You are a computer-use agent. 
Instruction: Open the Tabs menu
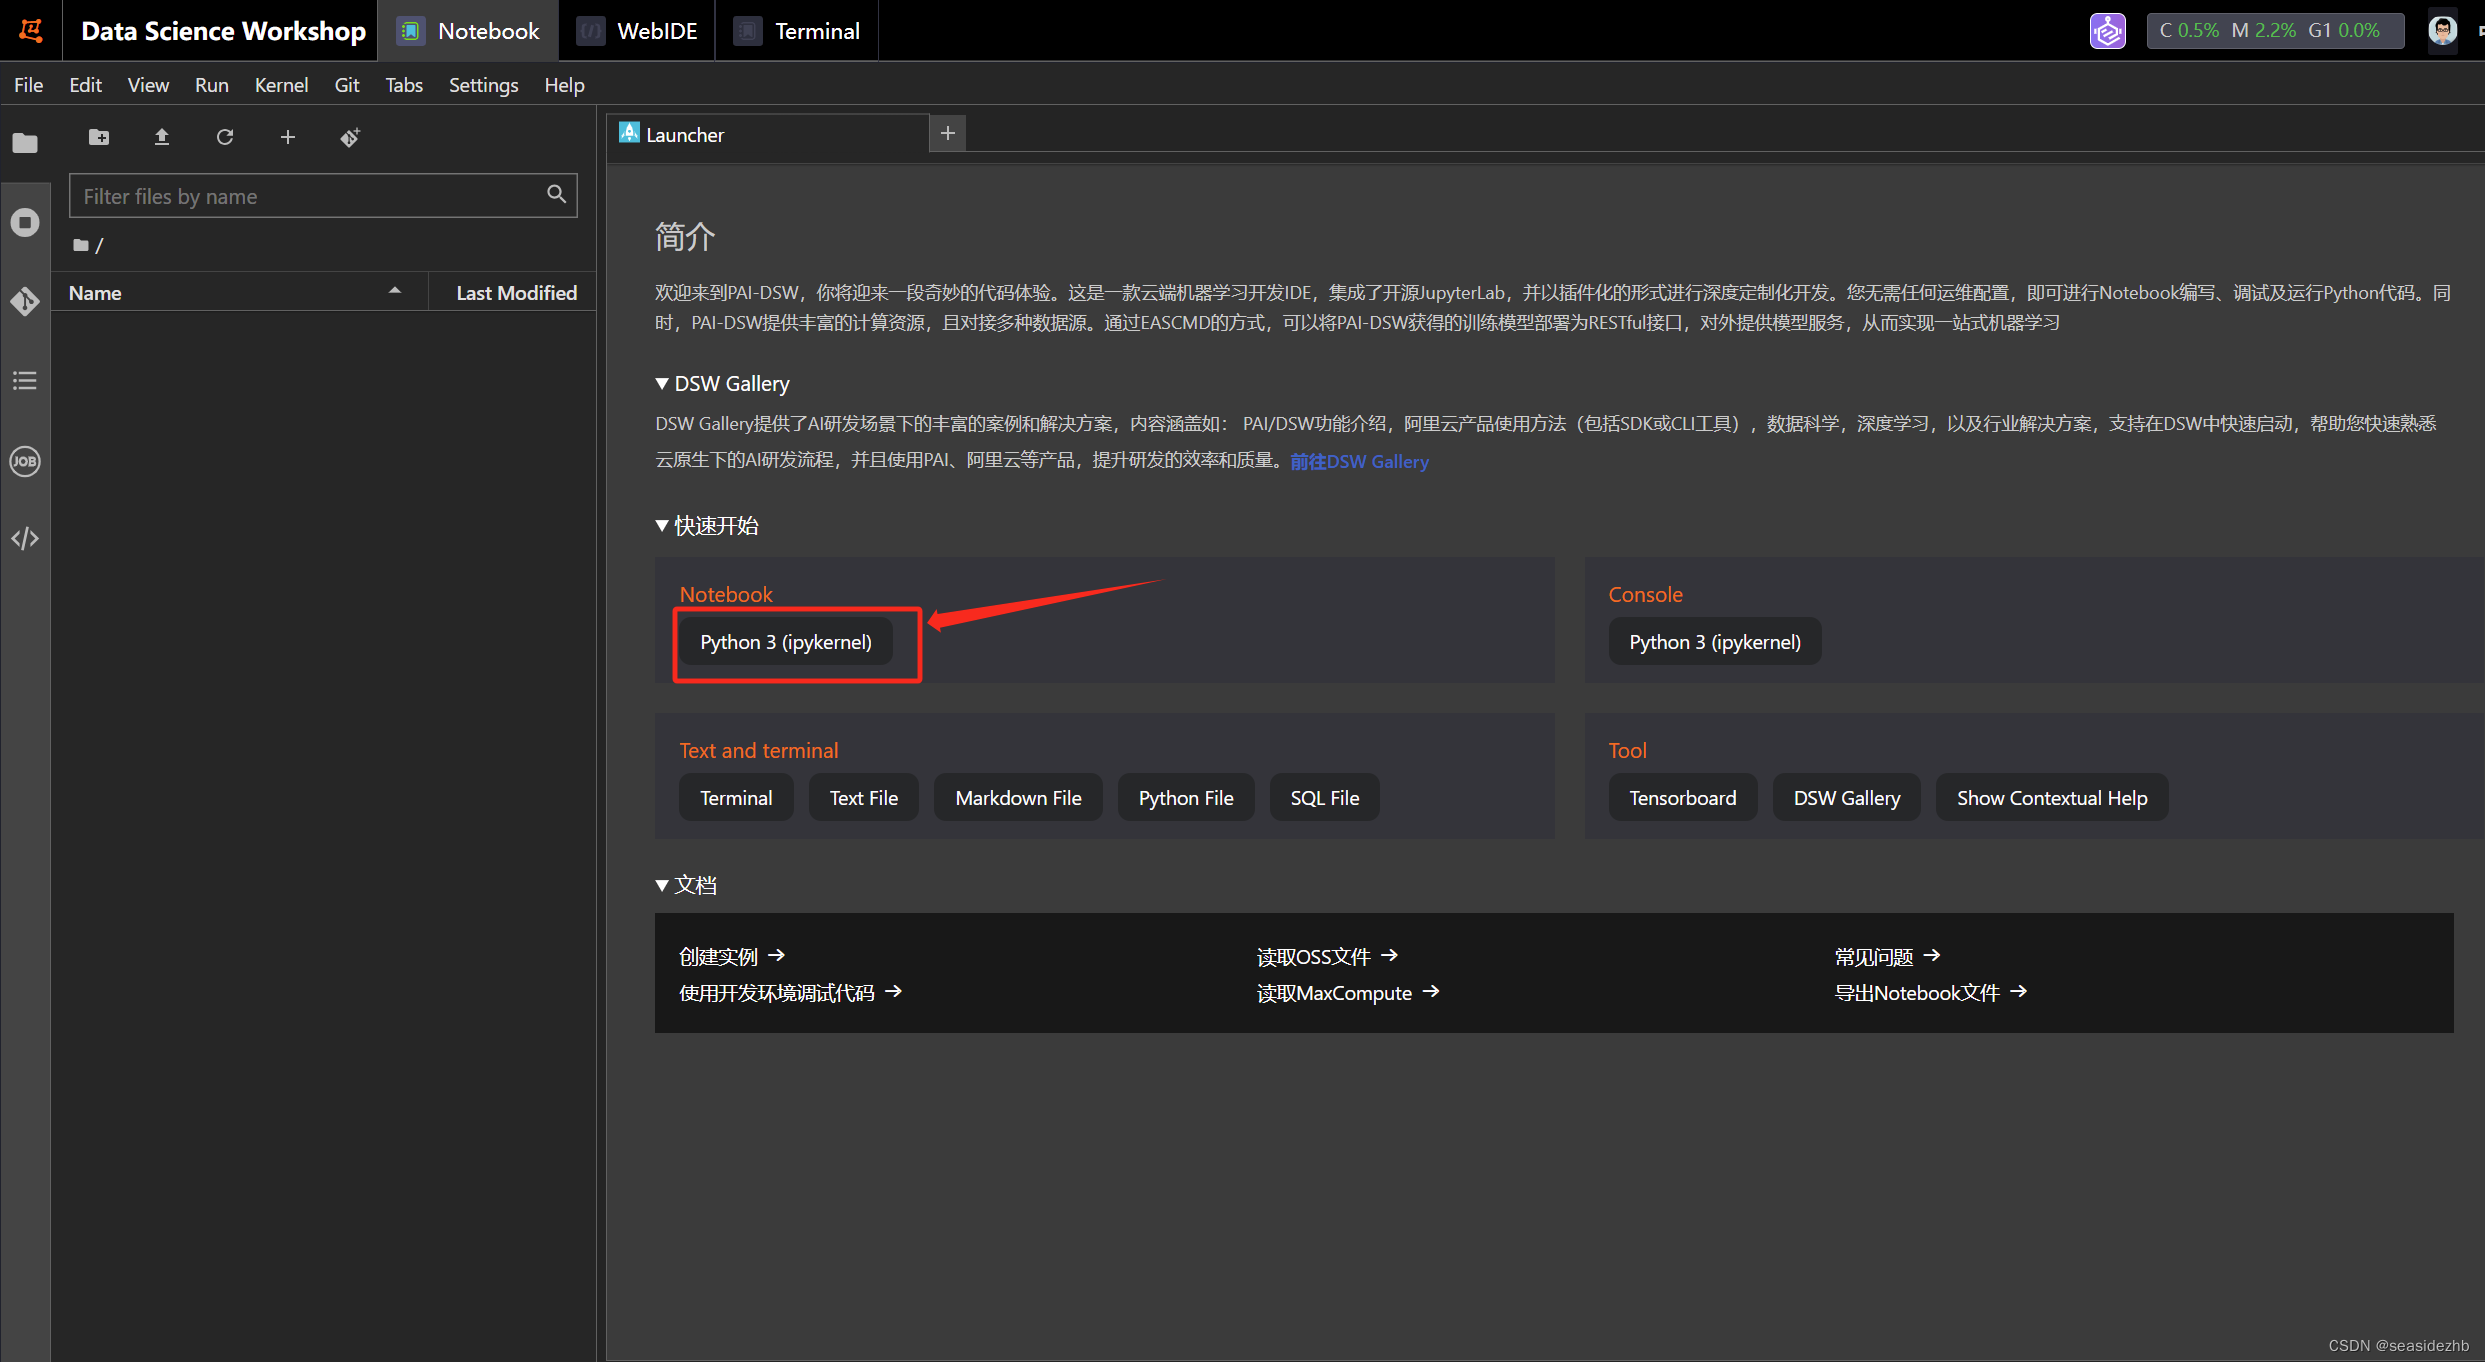coord(404,85)
